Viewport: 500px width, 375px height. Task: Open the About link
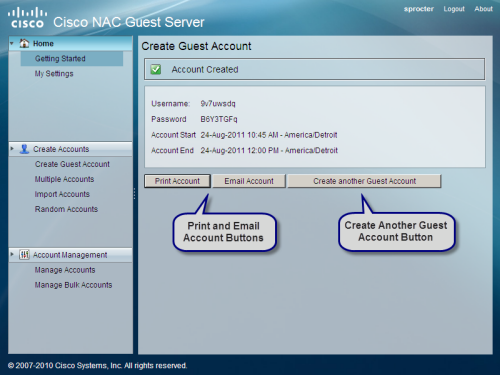point(483,9)
